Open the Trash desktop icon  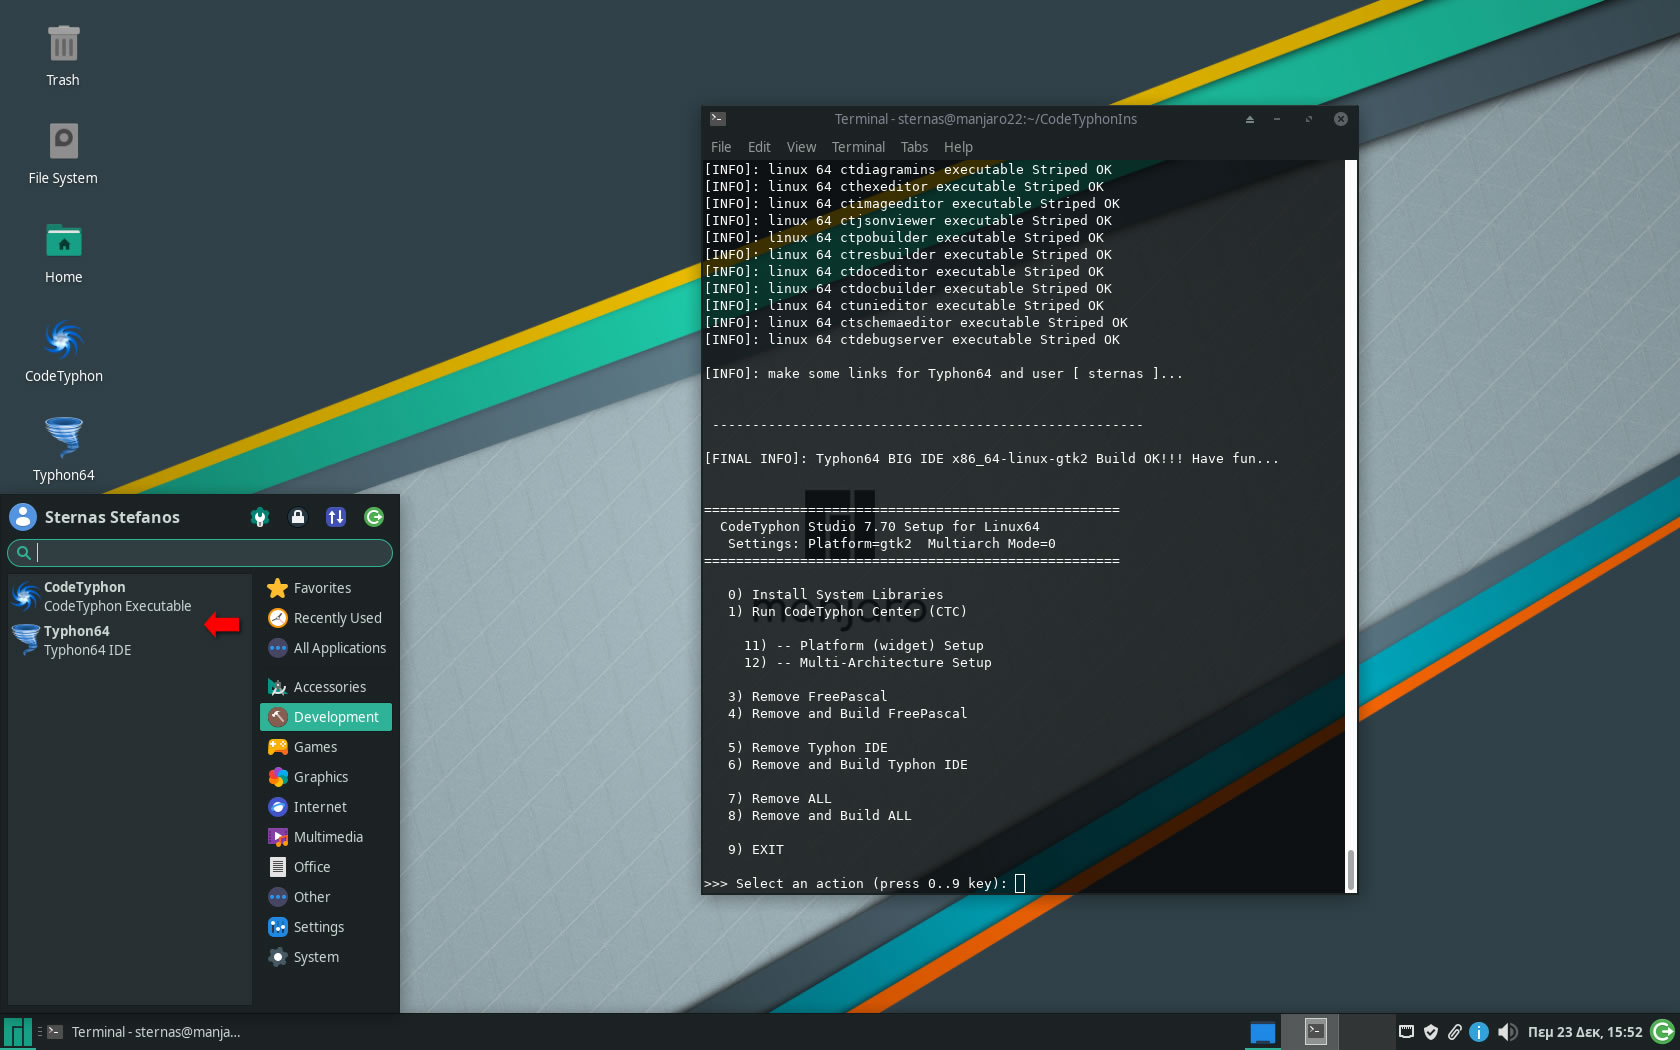(x=63, y=57)
